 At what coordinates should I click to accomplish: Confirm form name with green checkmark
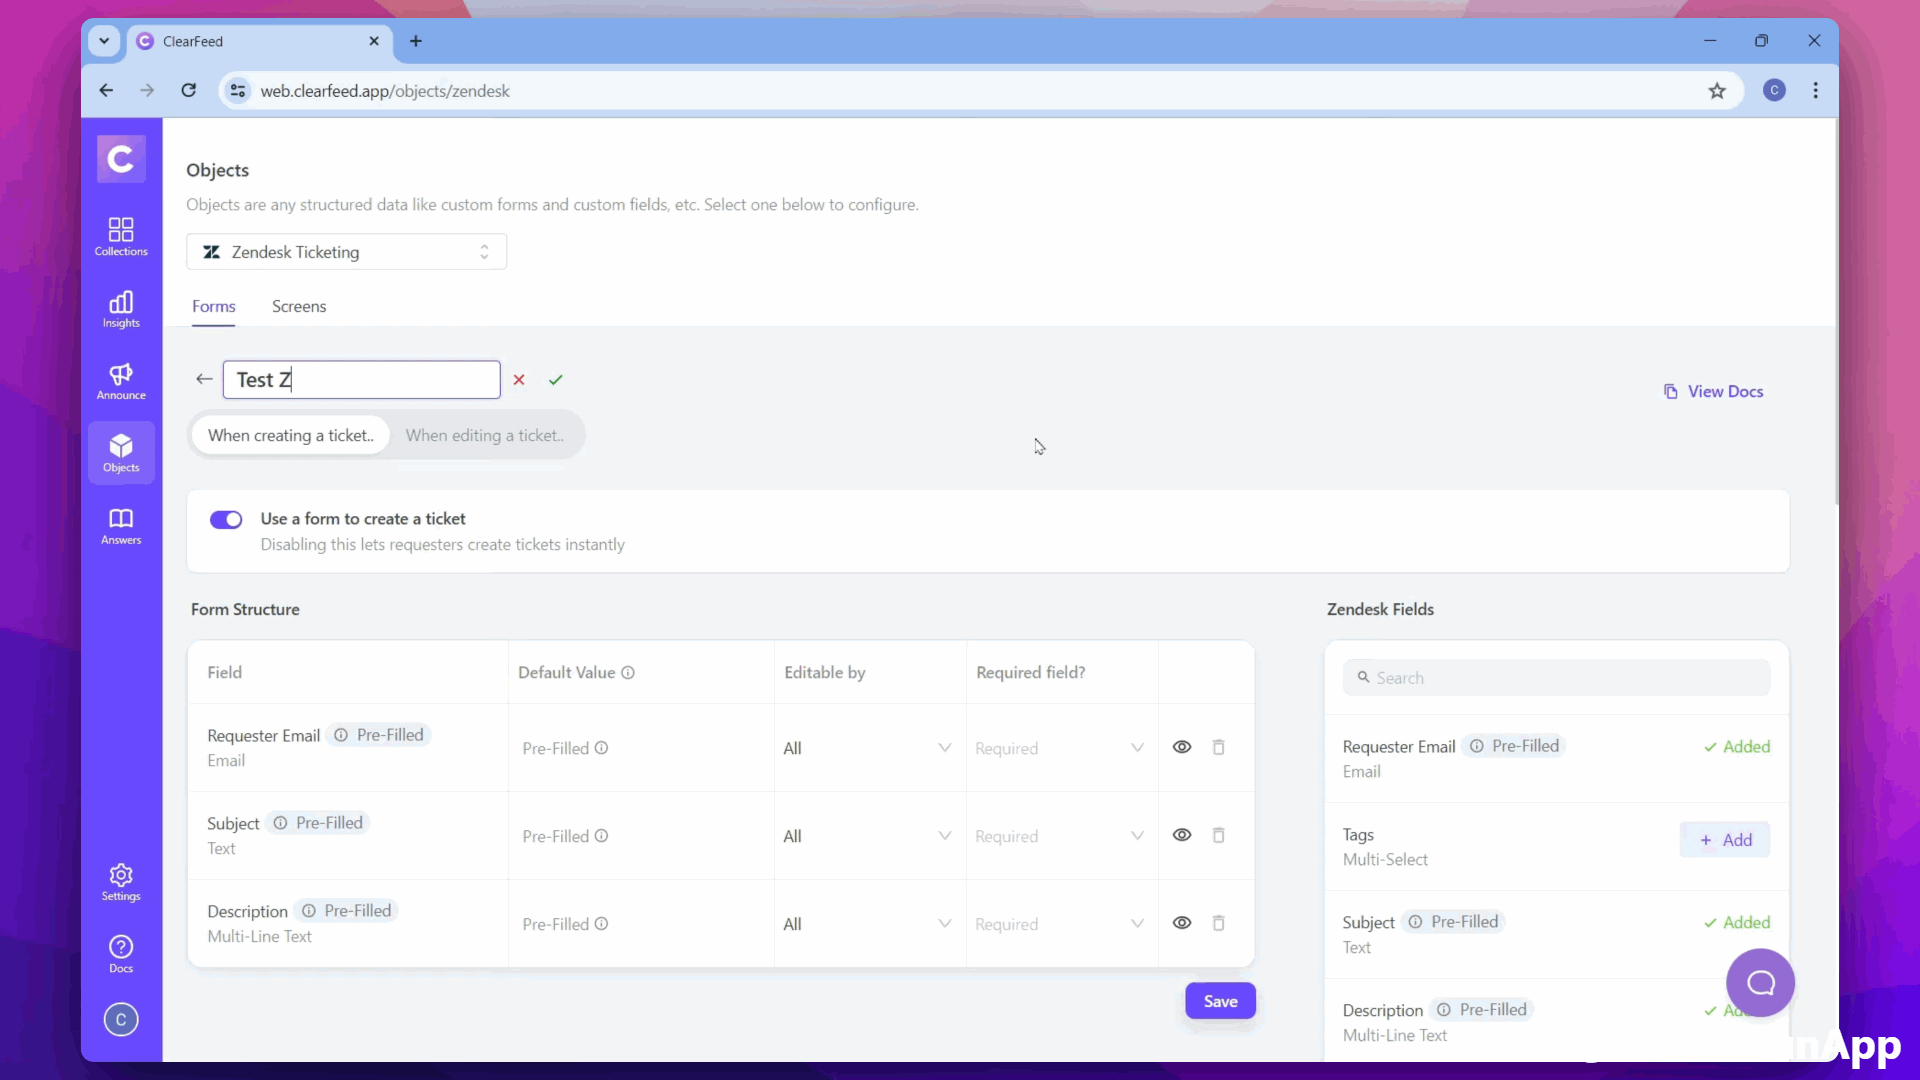(556, 380)
